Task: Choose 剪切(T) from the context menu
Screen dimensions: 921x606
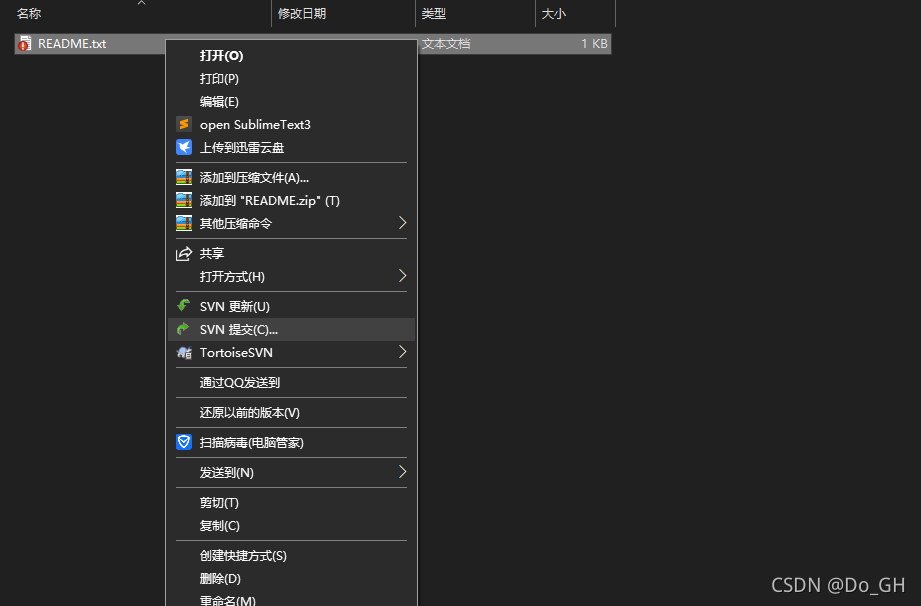Action: (x=291, y=502)
